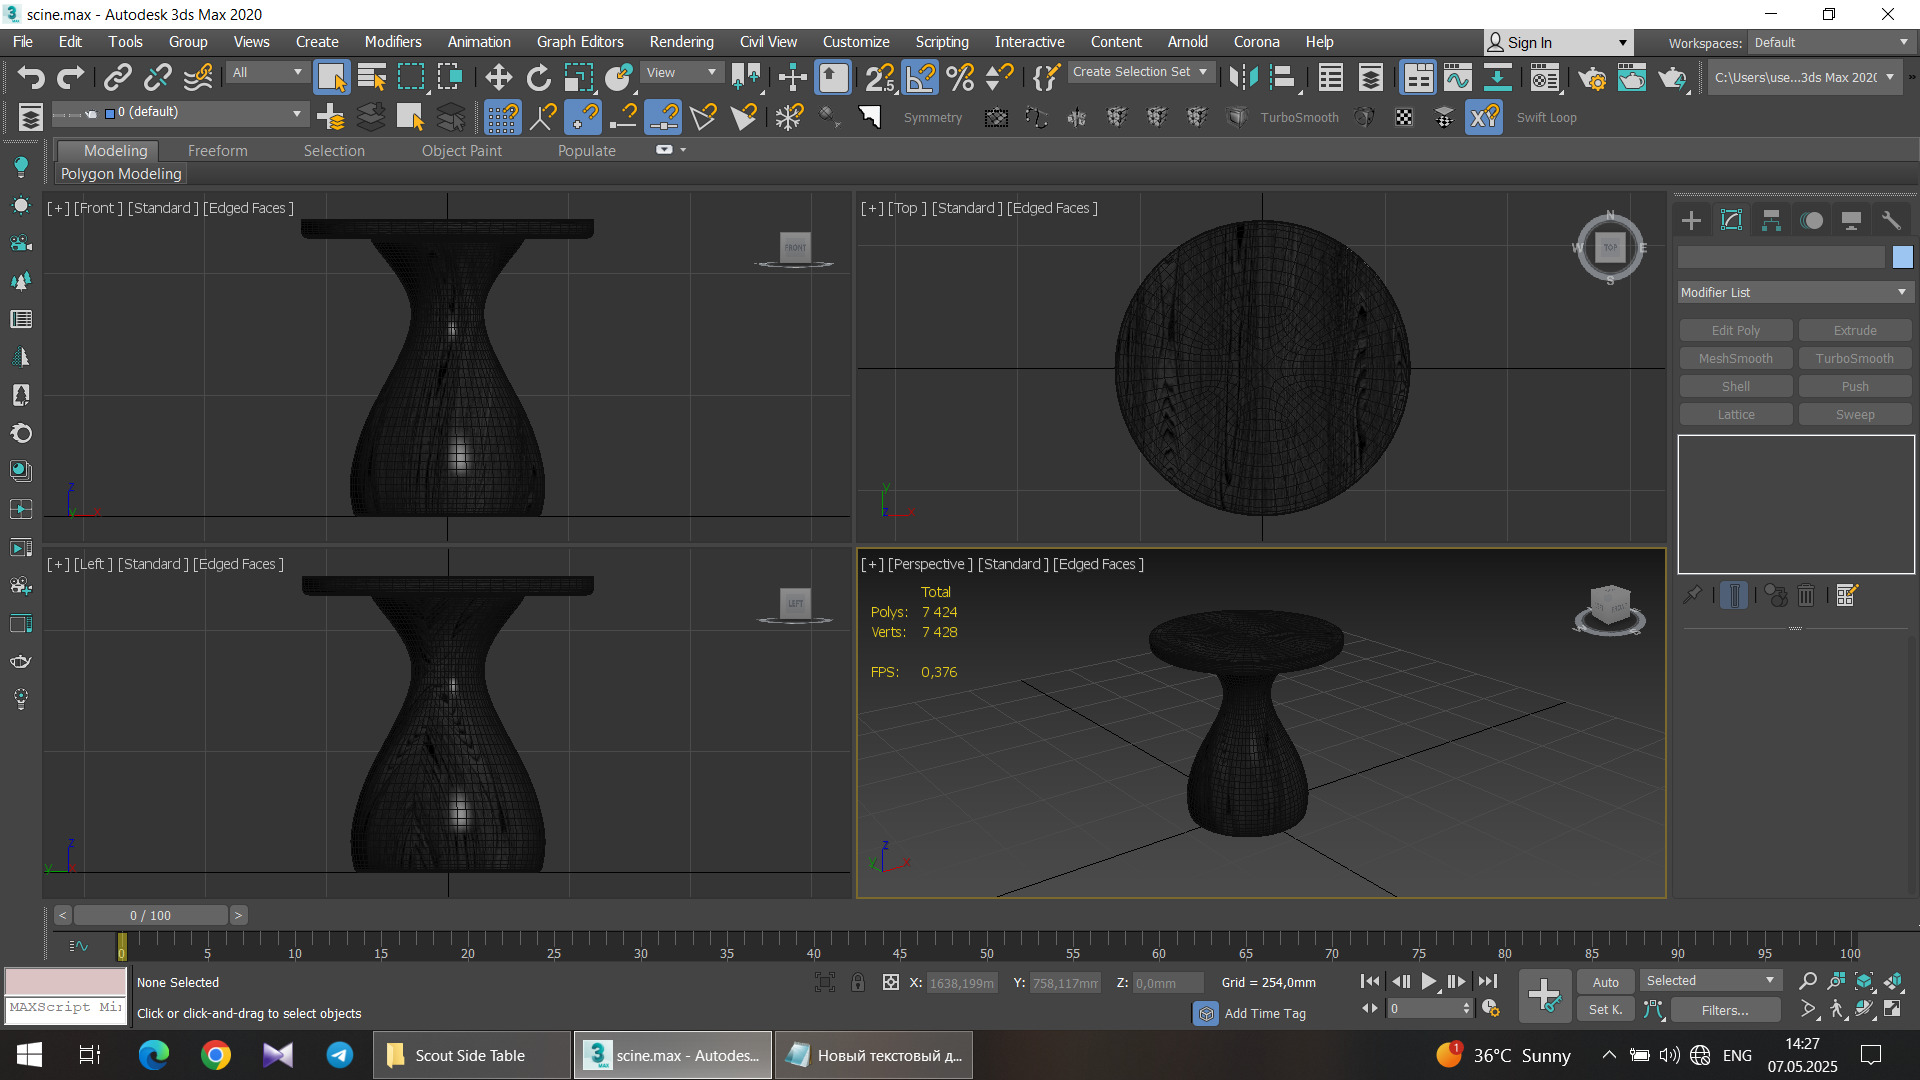Click the object color swatch
Viewport: 1920px width, 1080px height.
pyautogui.click(x=1902, y=257)
